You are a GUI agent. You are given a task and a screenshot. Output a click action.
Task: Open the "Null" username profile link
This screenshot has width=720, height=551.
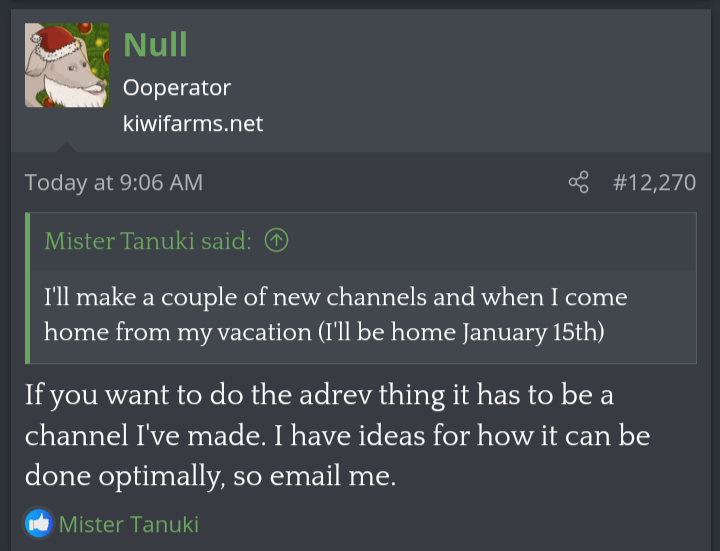click(155, 44)
